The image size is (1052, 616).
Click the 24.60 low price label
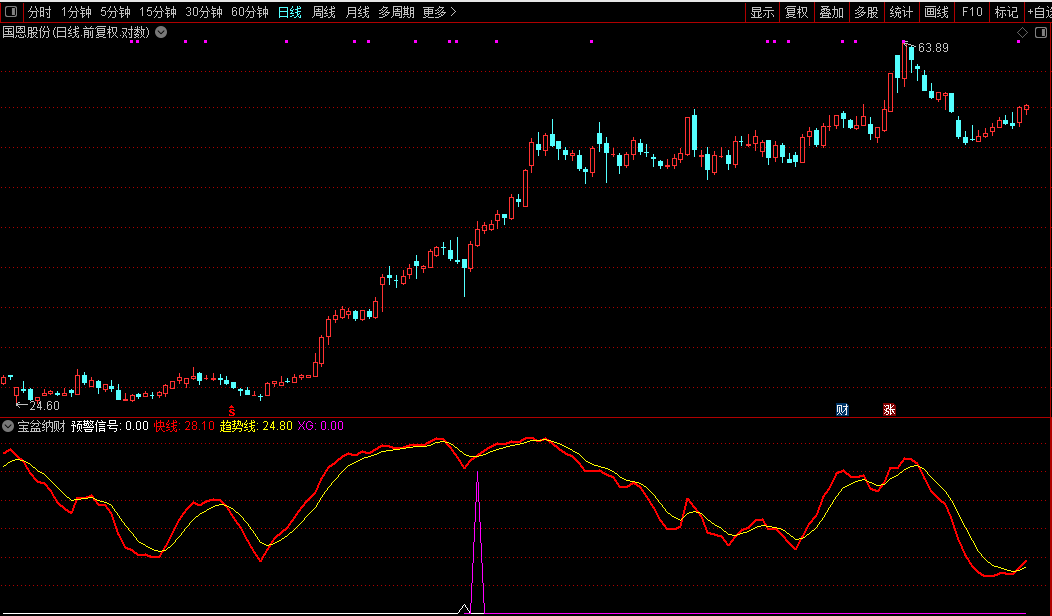tap(44, 405)
